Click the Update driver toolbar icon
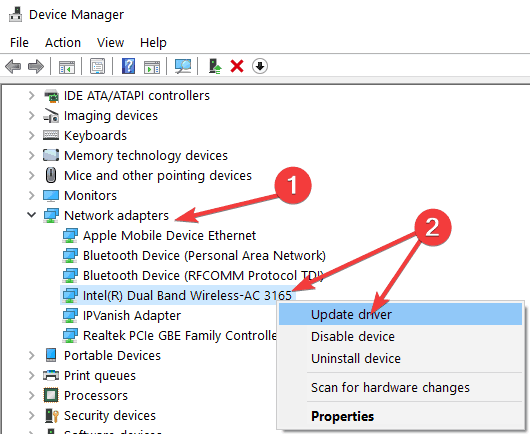Screen dimensions: 530x434 [215, 66]
